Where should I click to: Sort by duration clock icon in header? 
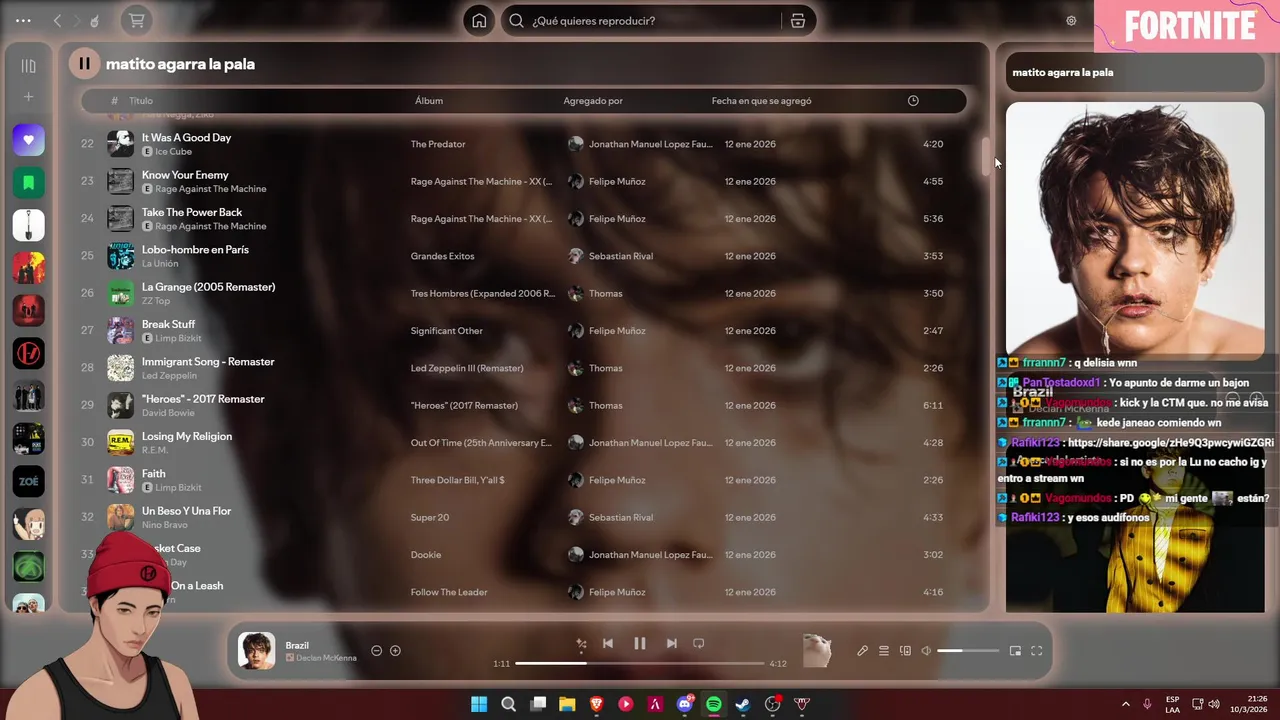pyautogui.click(x=913, y=101)
